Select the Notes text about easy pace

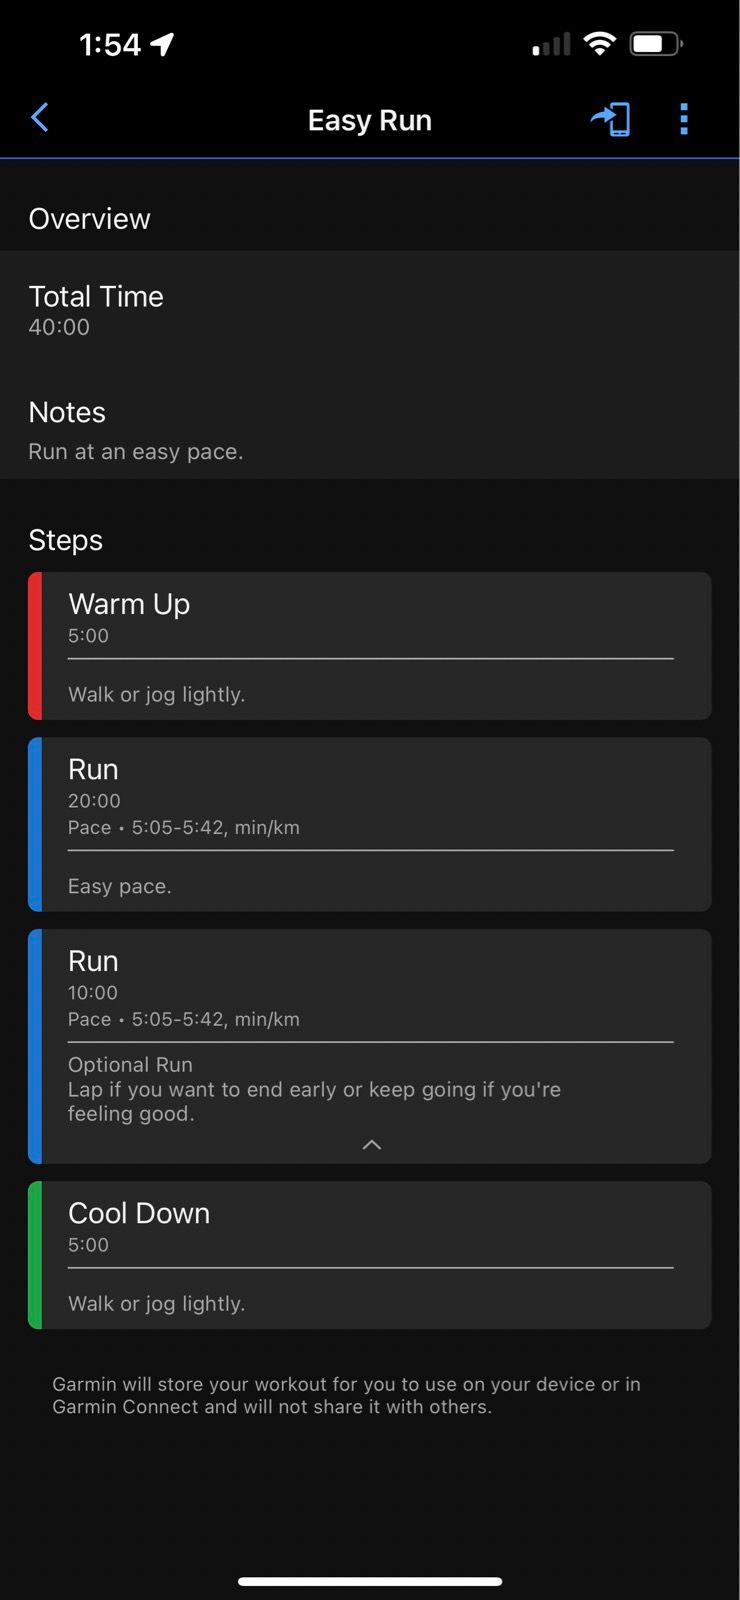[x=137, y=451]
